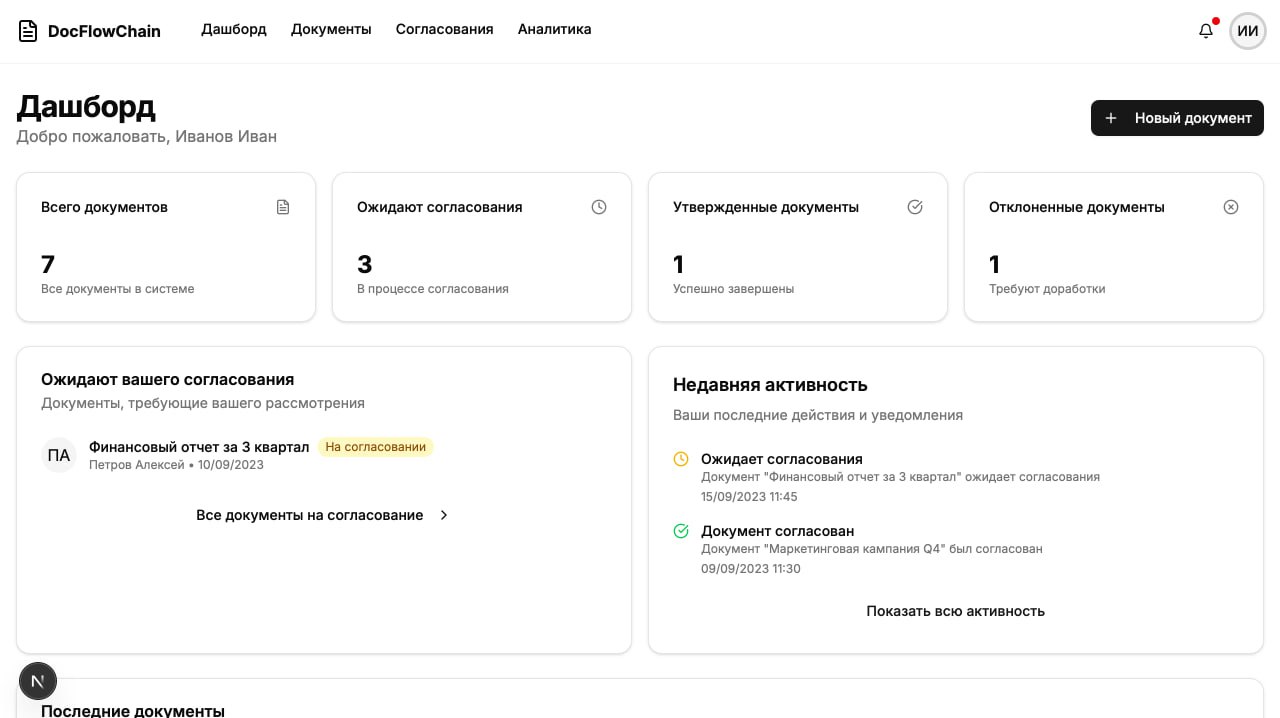Go to the Дашборд menu item
This screenshot has height=718, width=1280.
234,29
